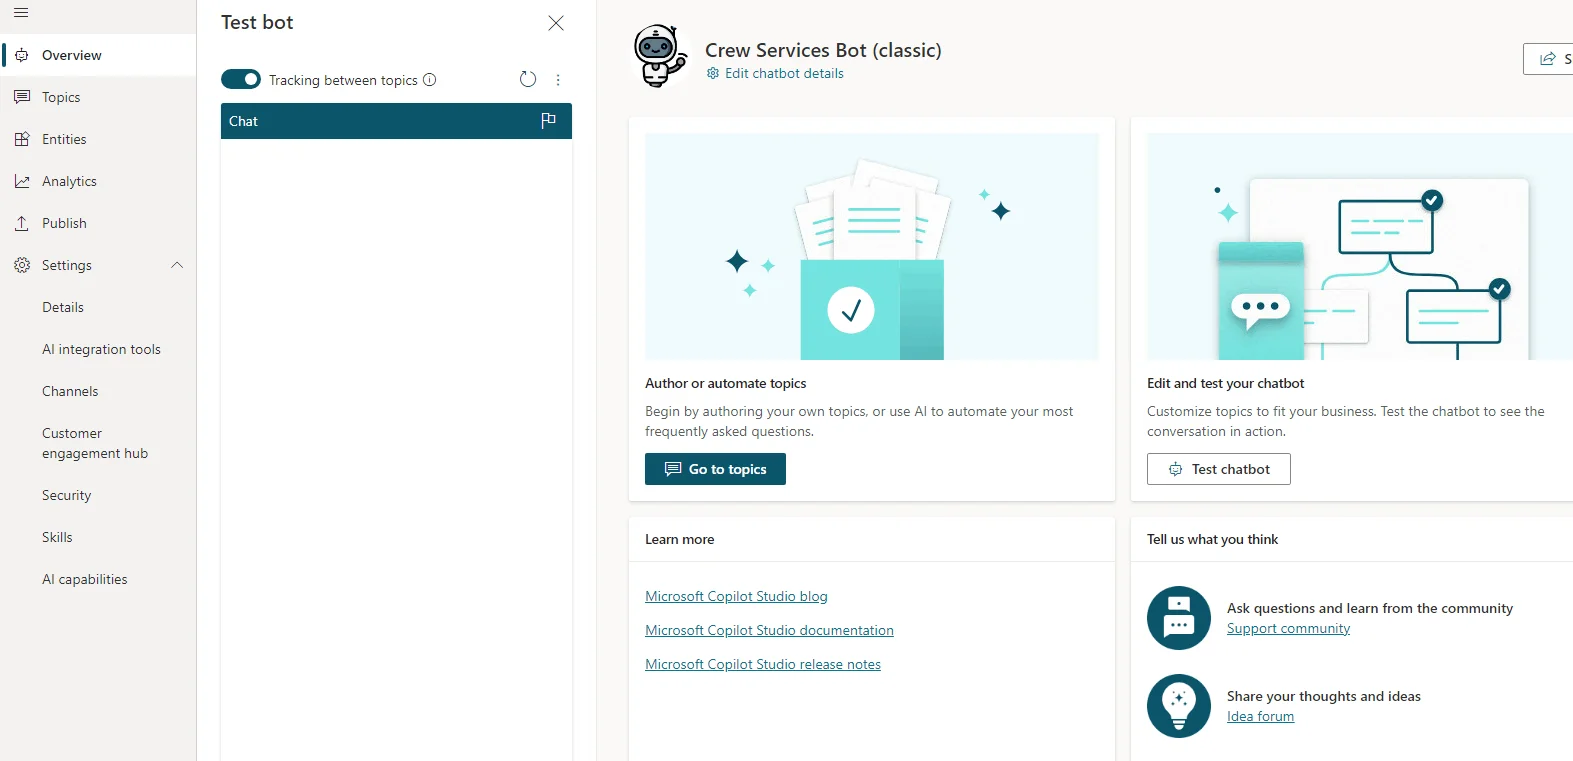
Task: Select Channels under Settings
Action: pyautogui.click(x=70, y=391)
